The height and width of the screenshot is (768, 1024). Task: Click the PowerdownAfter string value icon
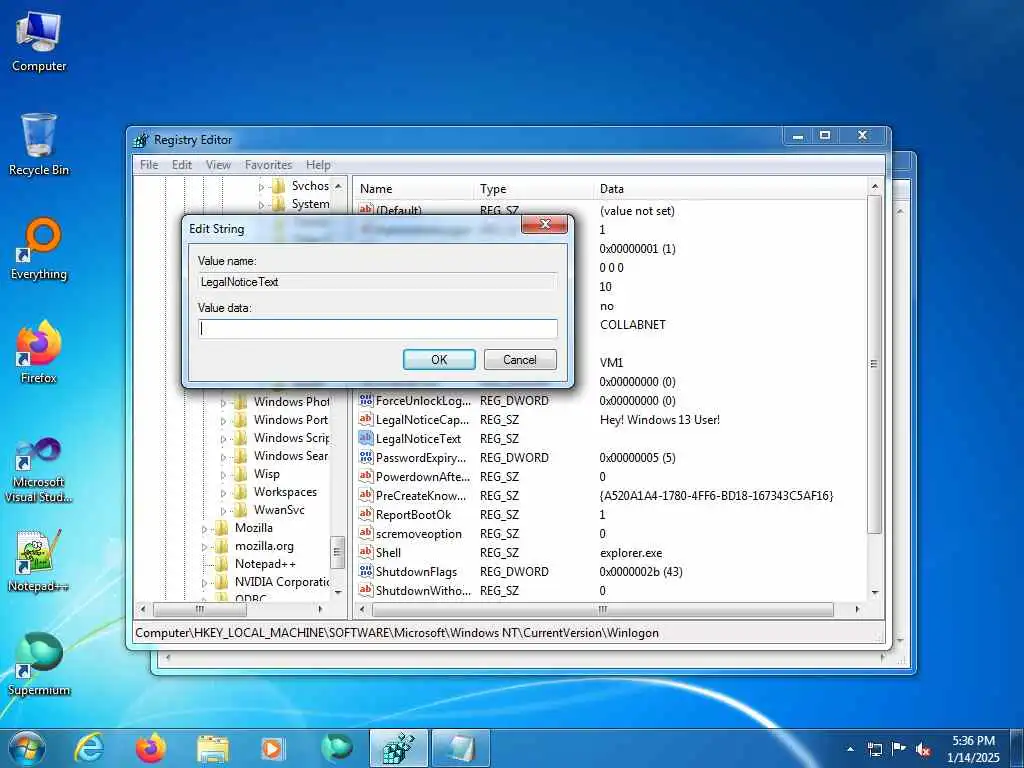point(366,476)
